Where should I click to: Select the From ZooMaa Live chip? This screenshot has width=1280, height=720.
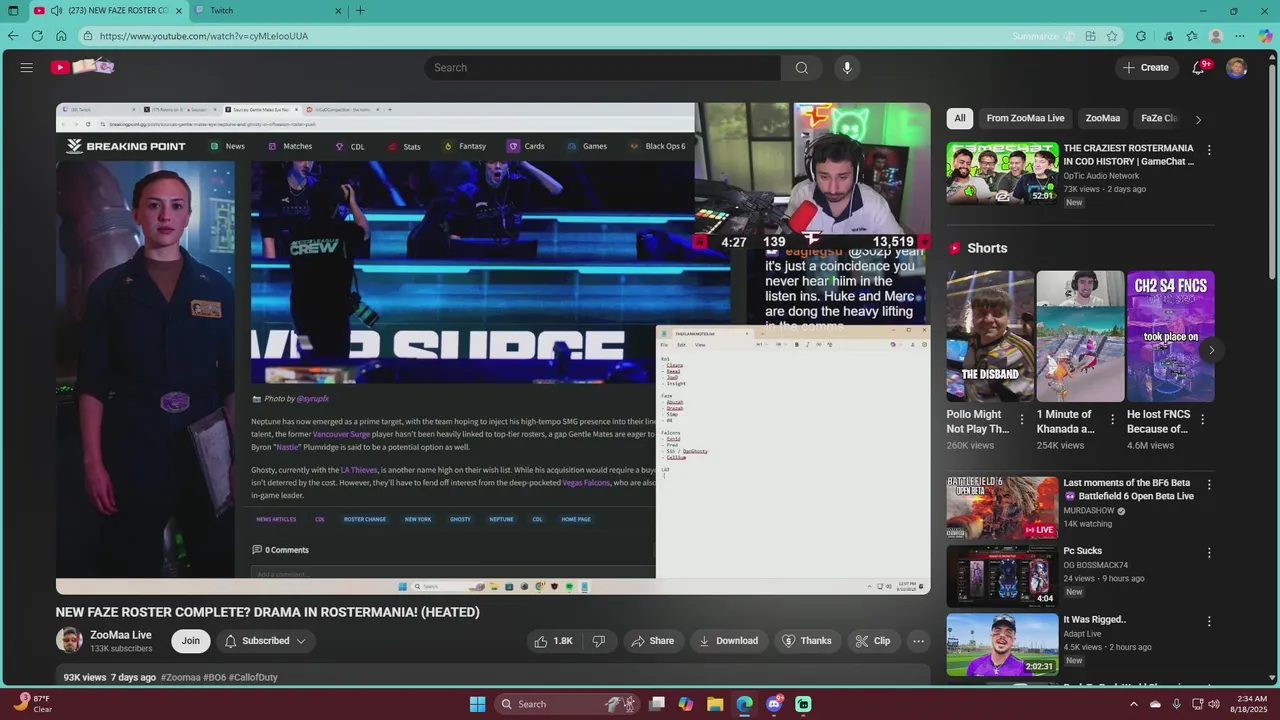tap(1025, 118)
